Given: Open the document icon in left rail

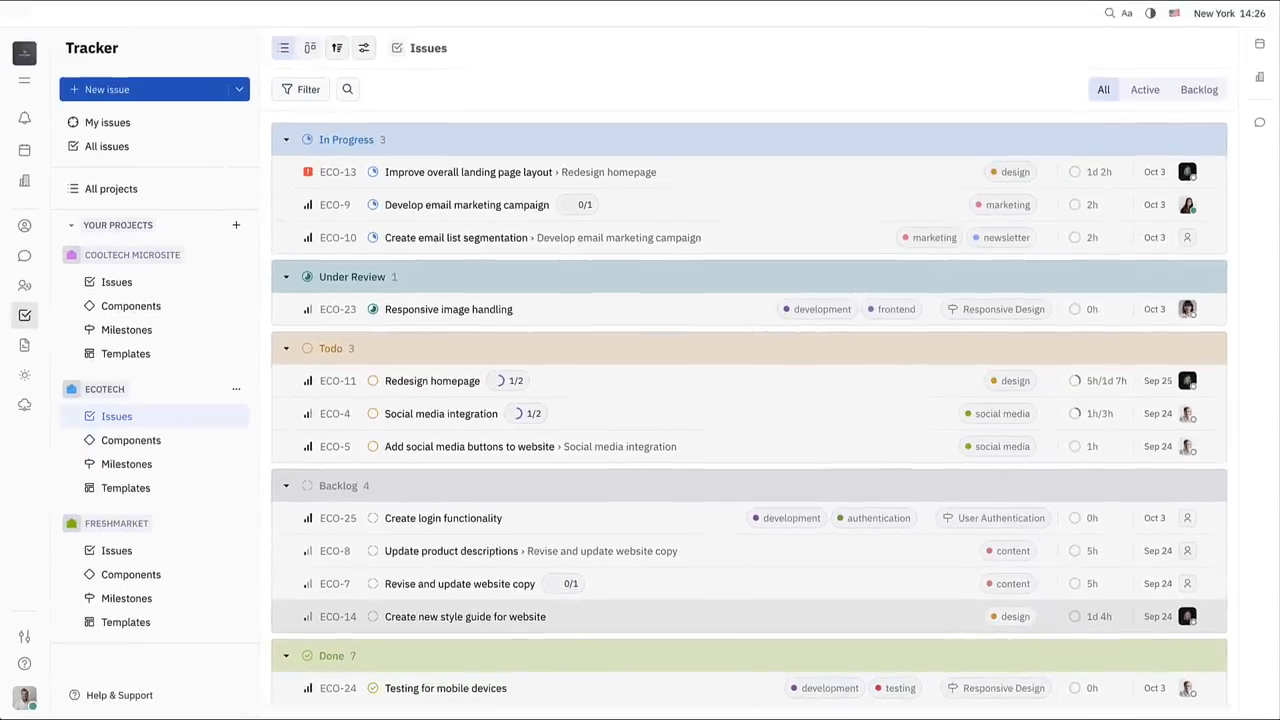Looking at the screenshot, I should (x=25, y=345).
